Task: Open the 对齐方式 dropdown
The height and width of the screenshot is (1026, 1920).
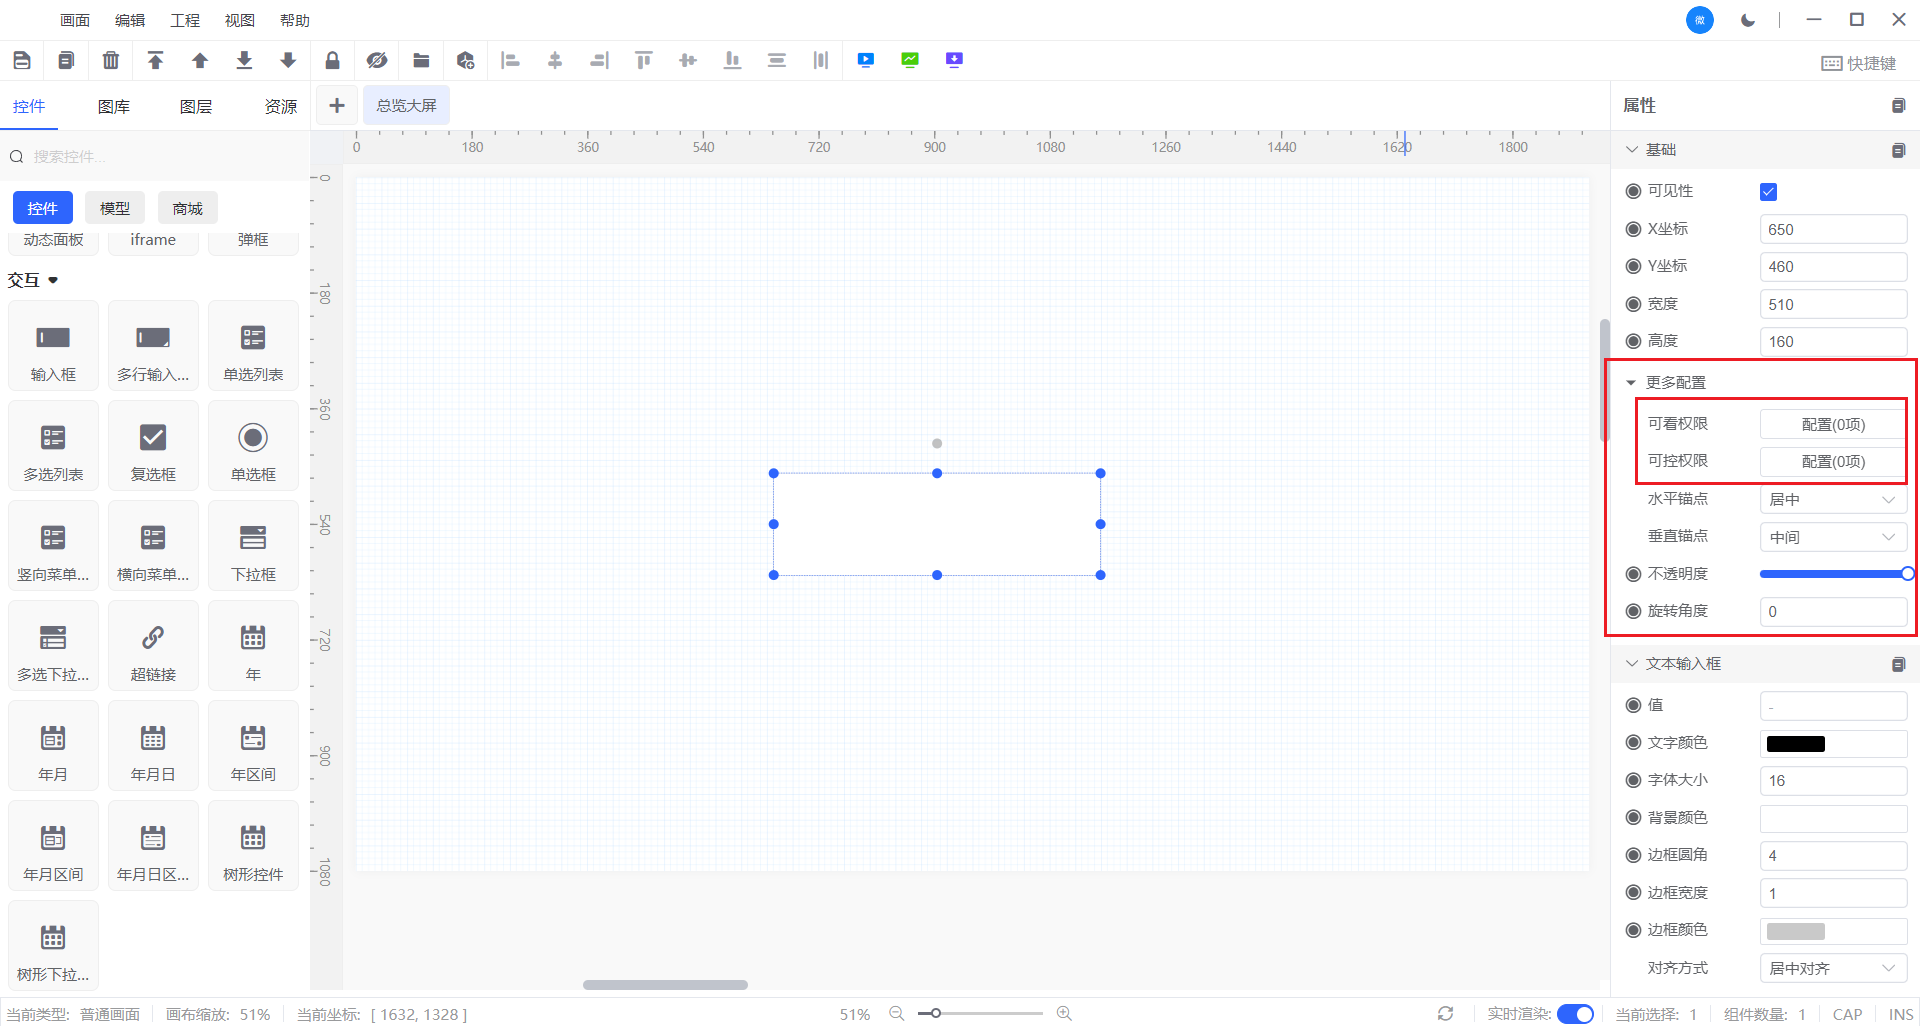Action: point(1832,968)
